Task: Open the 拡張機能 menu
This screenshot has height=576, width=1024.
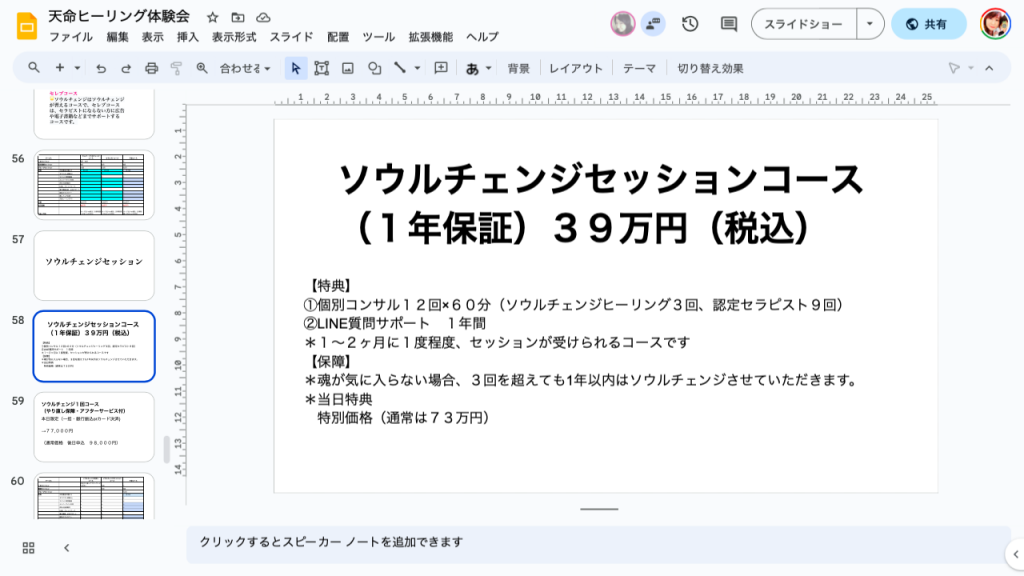Action: click(x=431, y=37)
